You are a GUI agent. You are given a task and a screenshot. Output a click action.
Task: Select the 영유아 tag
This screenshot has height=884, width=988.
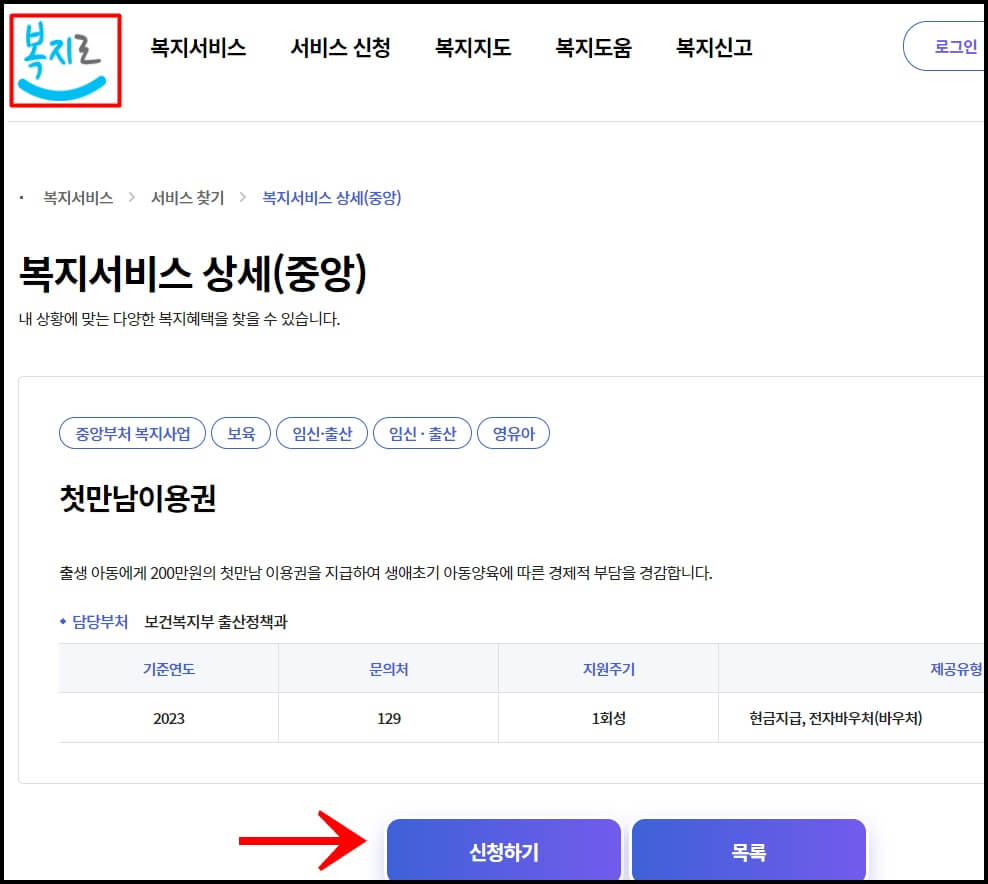(x=513, y=433)
